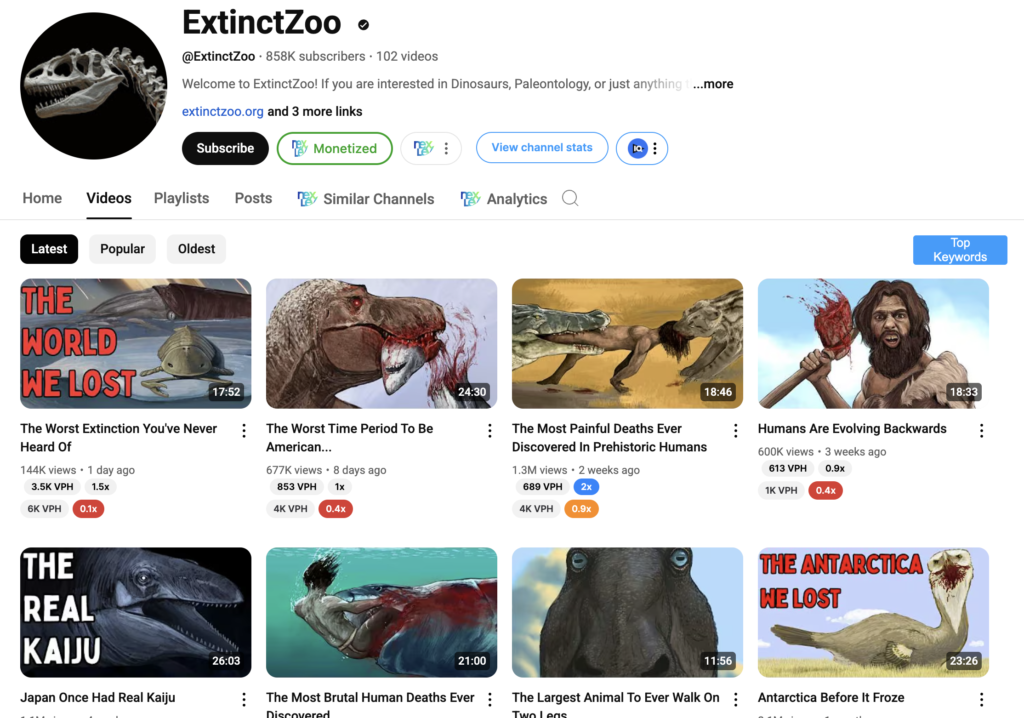Expand channel description with '...more'
Viewport: 1024px width, 718px height.
713,84
